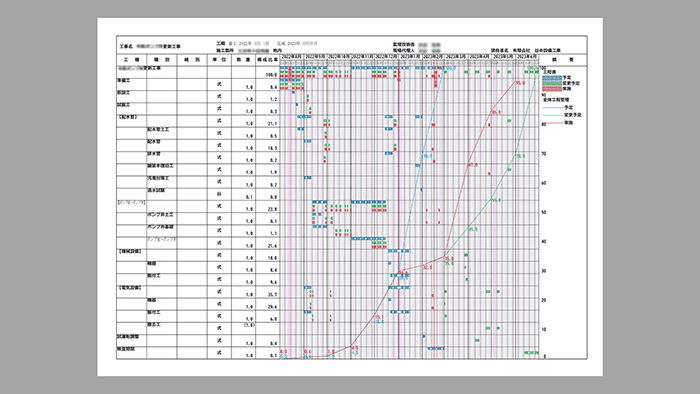This screenshot has width=700, height=394.
Task: Click the blue 予定 schedule bar legend swatch
Action: tap(552, 78)
